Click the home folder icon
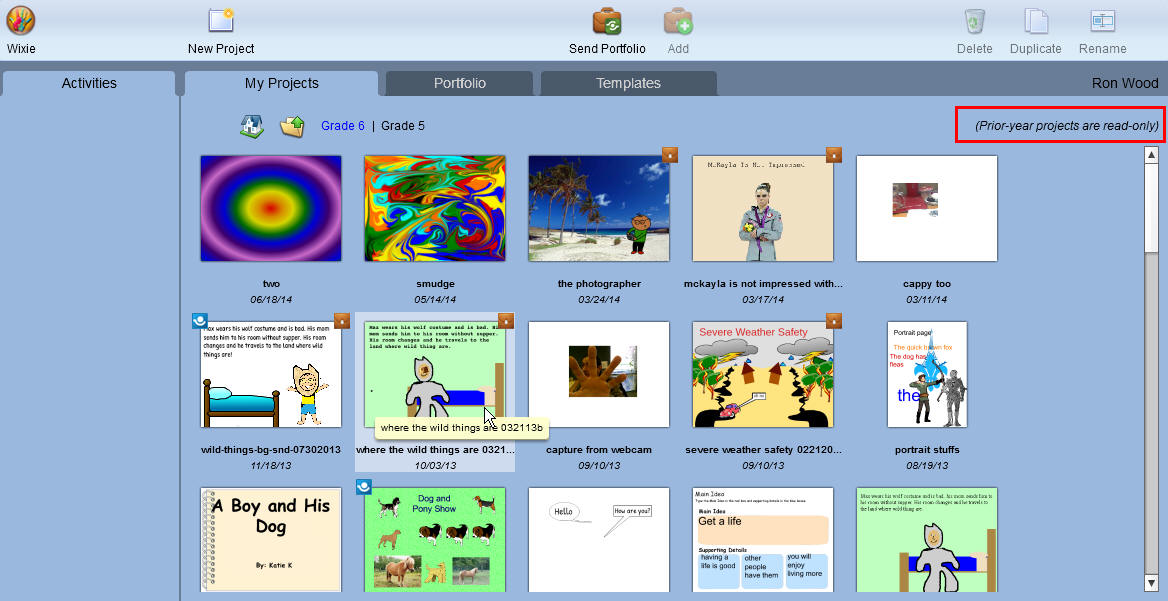Viewport: 1168px width, 601px height. pos(252,126)
